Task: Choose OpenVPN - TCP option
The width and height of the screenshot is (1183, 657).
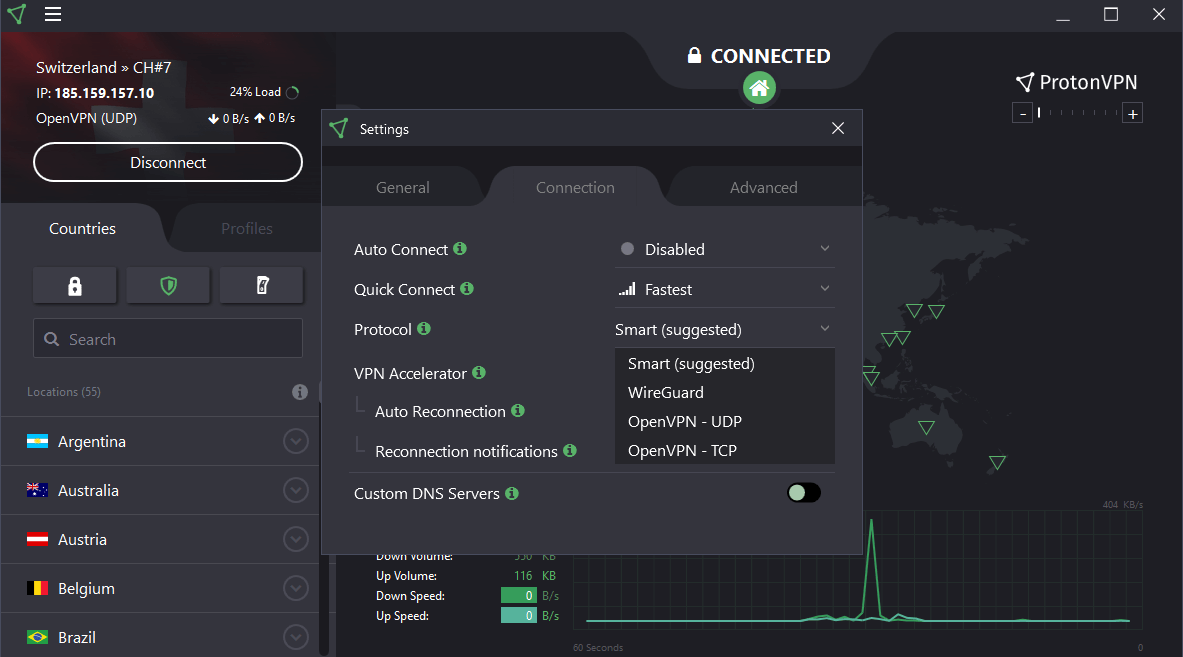Action: tap(682, 451)
